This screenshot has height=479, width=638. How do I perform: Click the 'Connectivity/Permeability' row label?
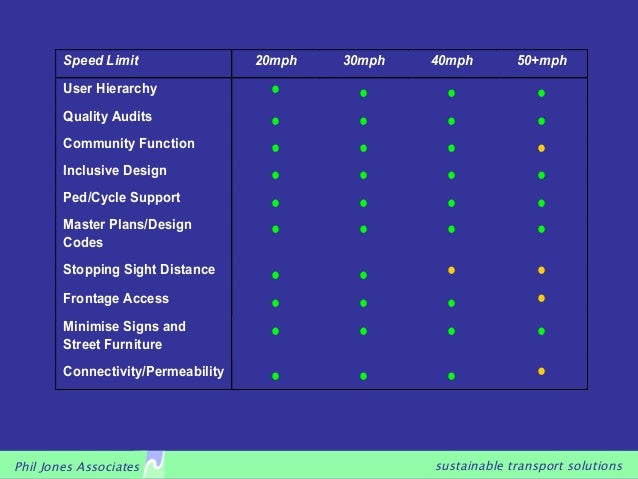tap(144, 372)
